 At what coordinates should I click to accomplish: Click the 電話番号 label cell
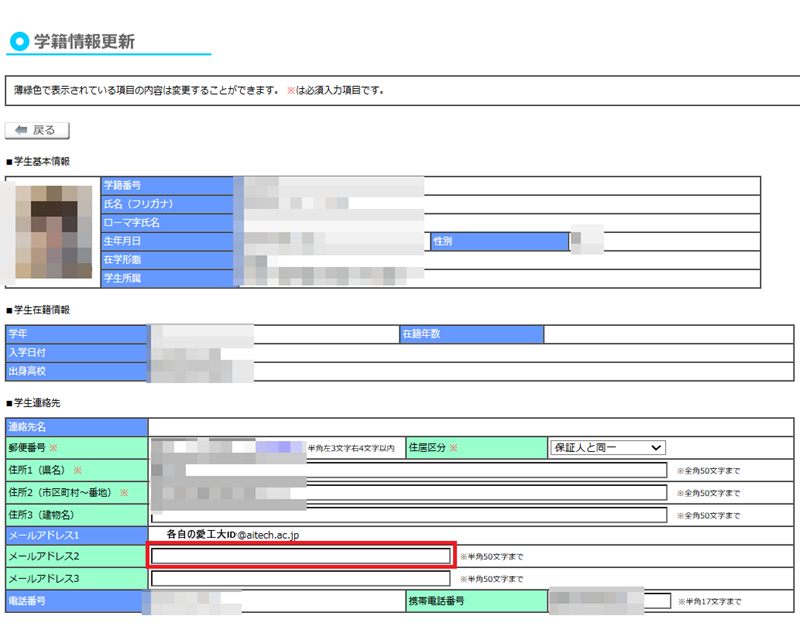76,601
